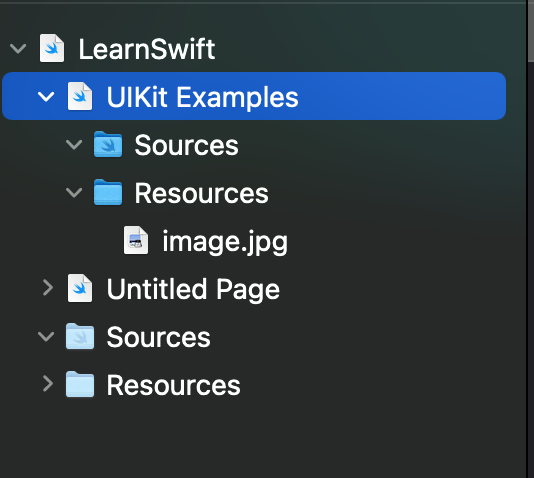The width and height of the screenshot is (534, 478).
Task: Click the Swift folder icon beside nested Sources
Action: pos(108,144)
